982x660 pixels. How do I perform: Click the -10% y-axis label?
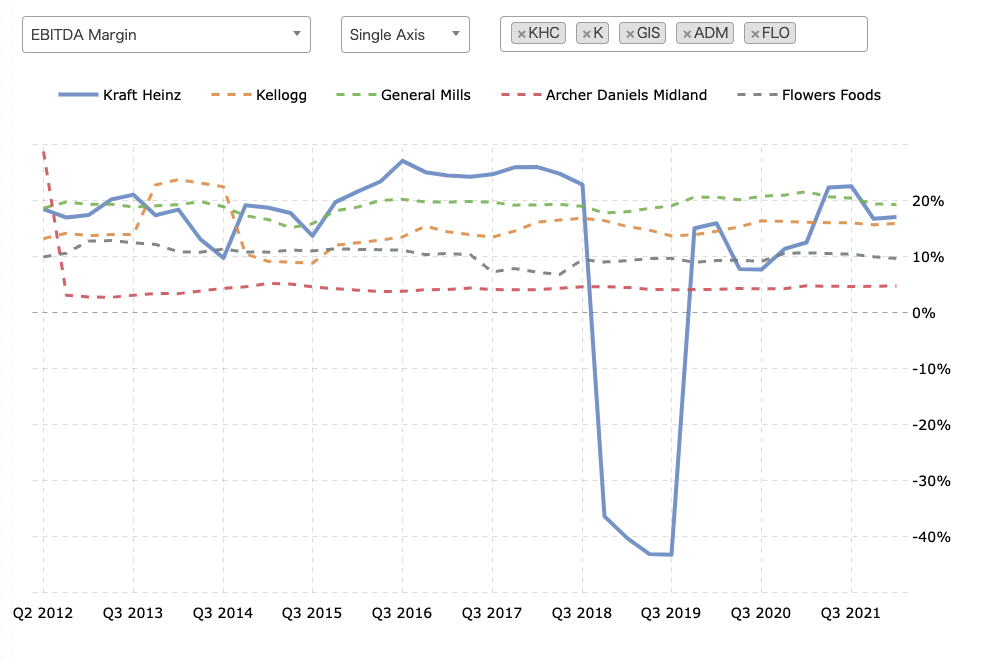[x=931, y=369]
